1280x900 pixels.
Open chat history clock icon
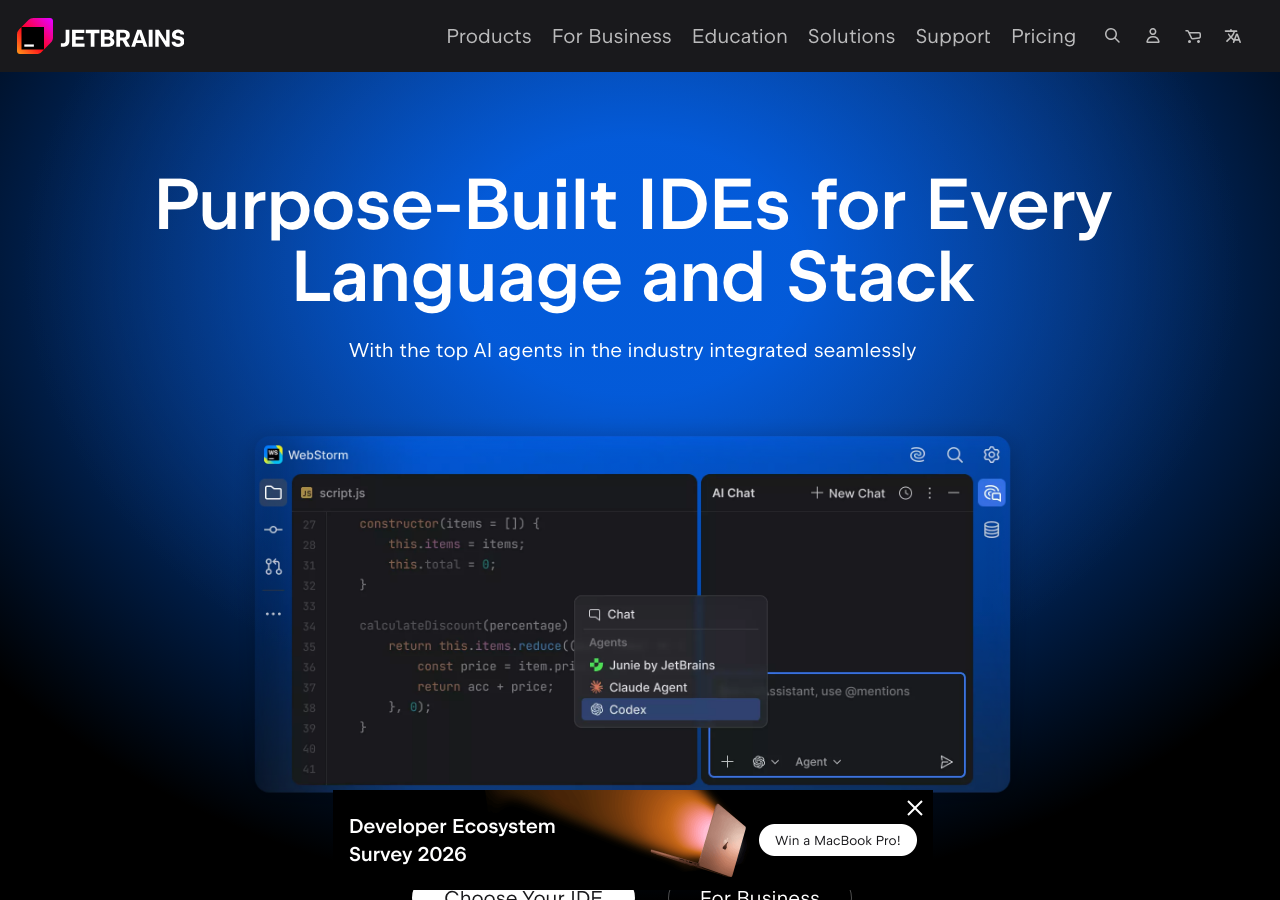905,493
